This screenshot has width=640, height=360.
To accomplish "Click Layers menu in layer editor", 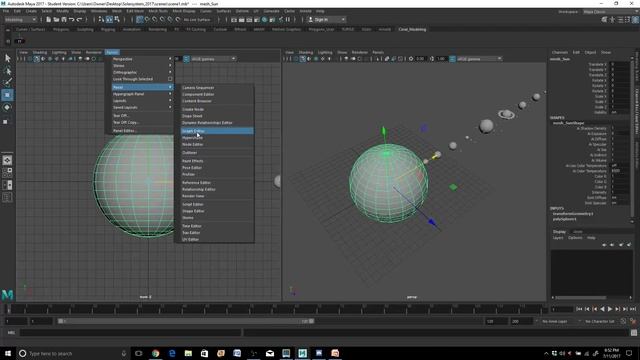I will (x=558, y=238).
